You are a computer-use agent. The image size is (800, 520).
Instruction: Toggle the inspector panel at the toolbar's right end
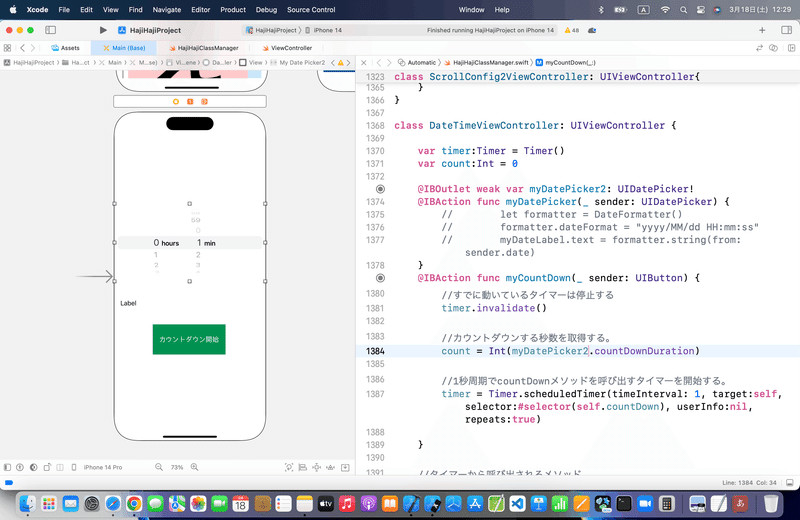[786, 30]
